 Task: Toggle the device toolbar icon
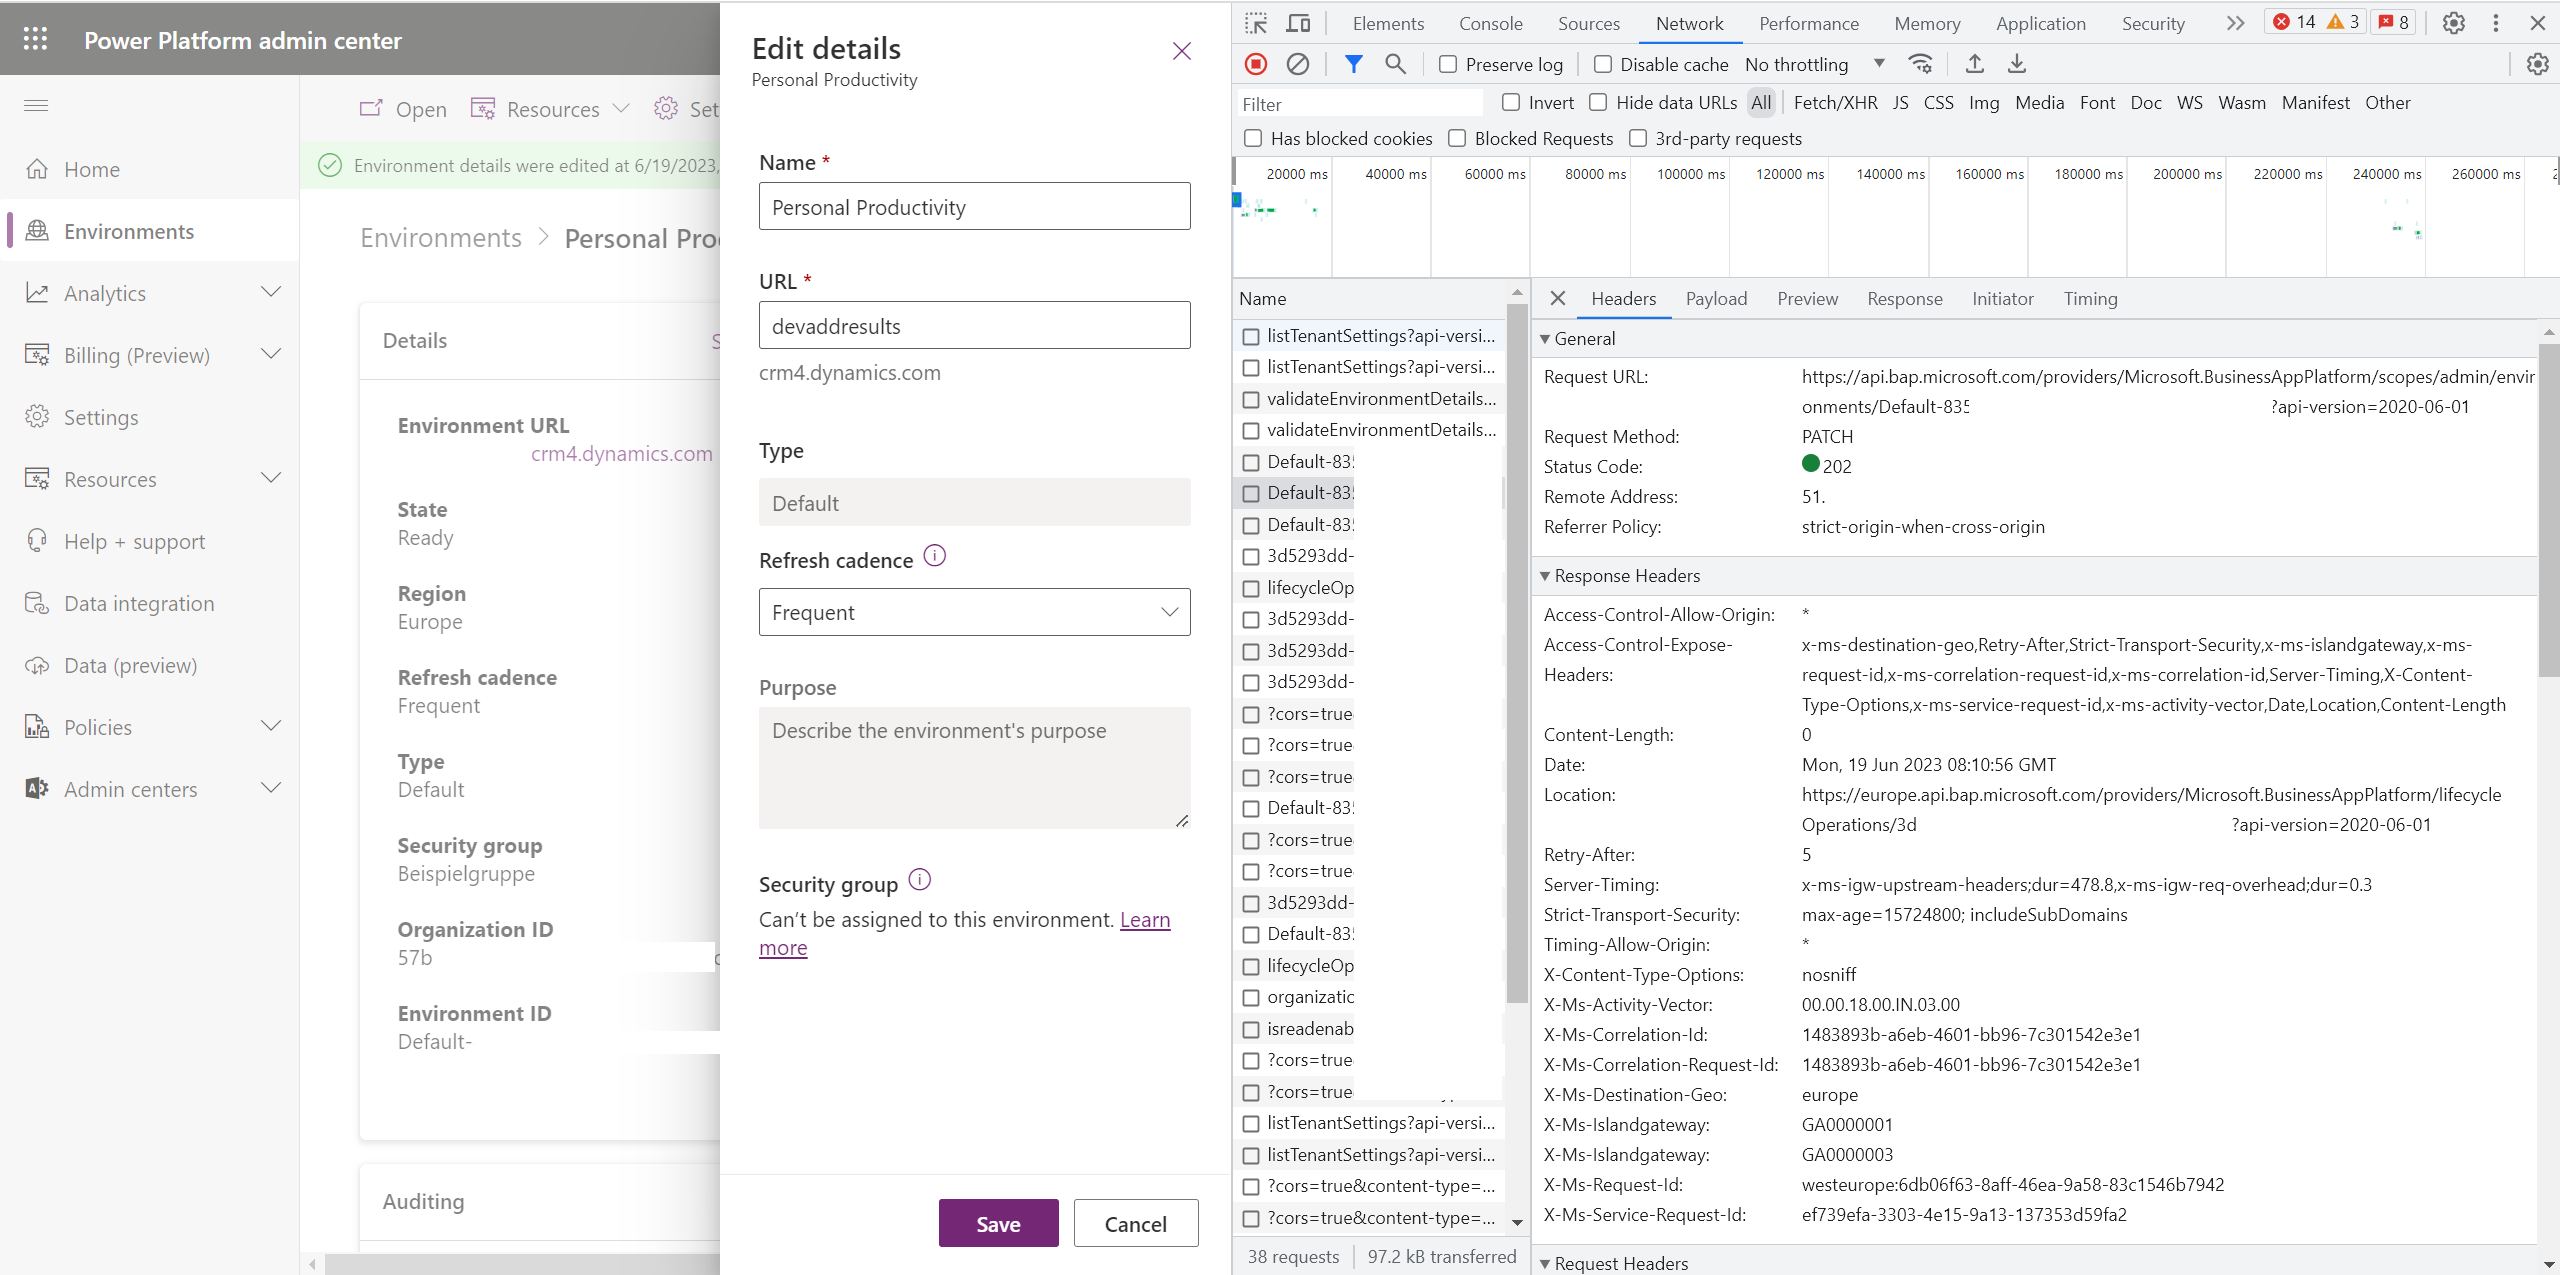click(x=1298, y=23)
